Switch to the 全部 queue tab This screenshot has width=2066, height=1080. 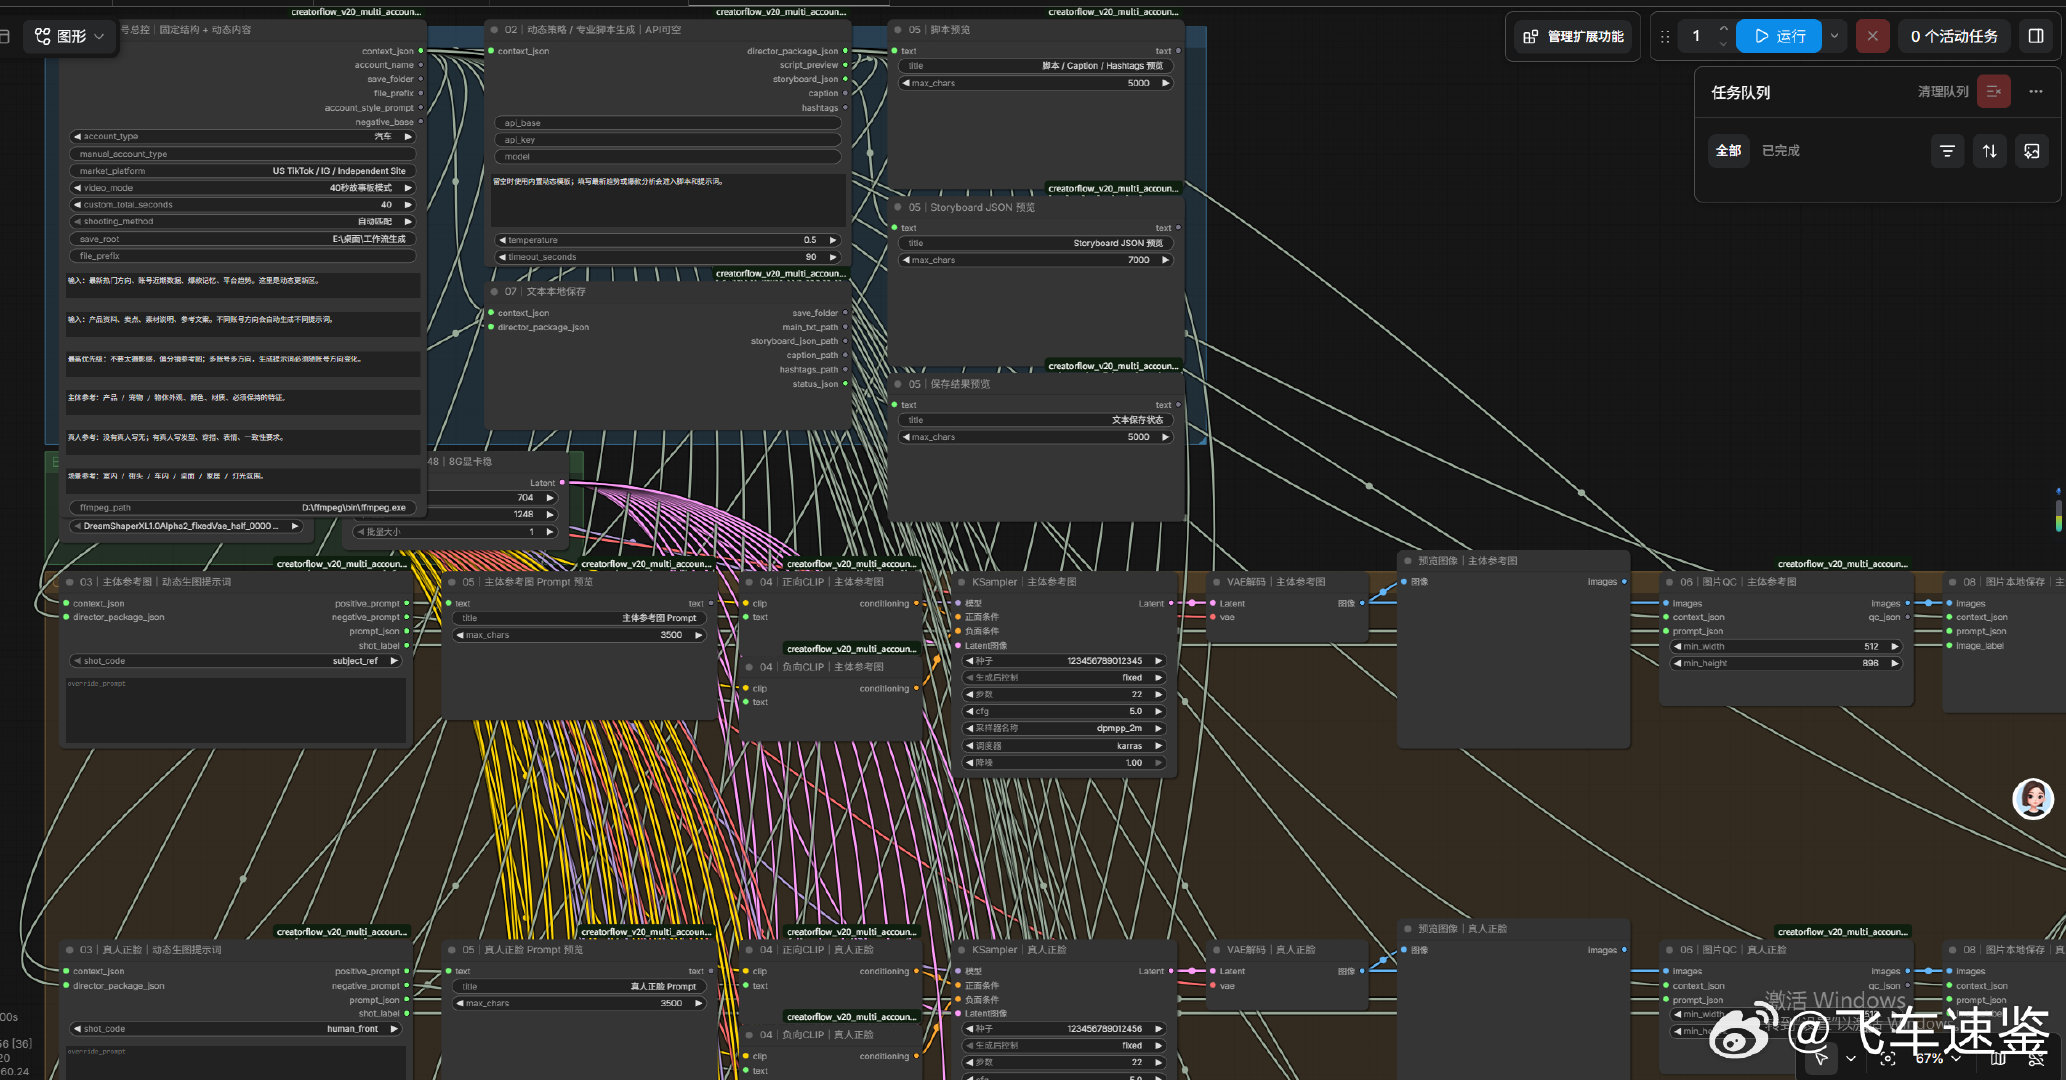point(1729,151)
